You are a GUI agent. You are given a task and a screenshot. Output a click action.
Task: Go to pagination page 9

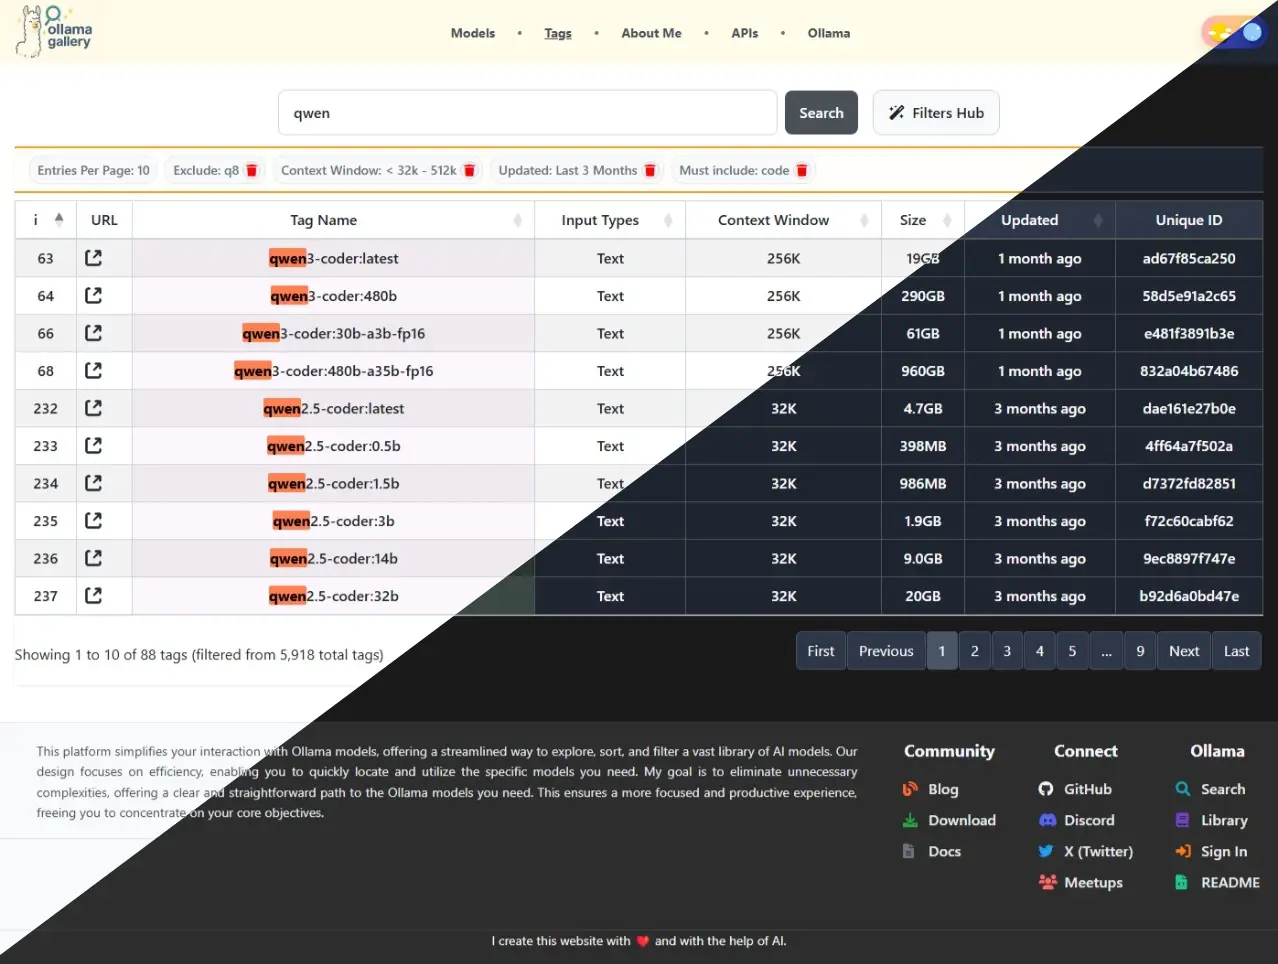tap(1140, 651)
